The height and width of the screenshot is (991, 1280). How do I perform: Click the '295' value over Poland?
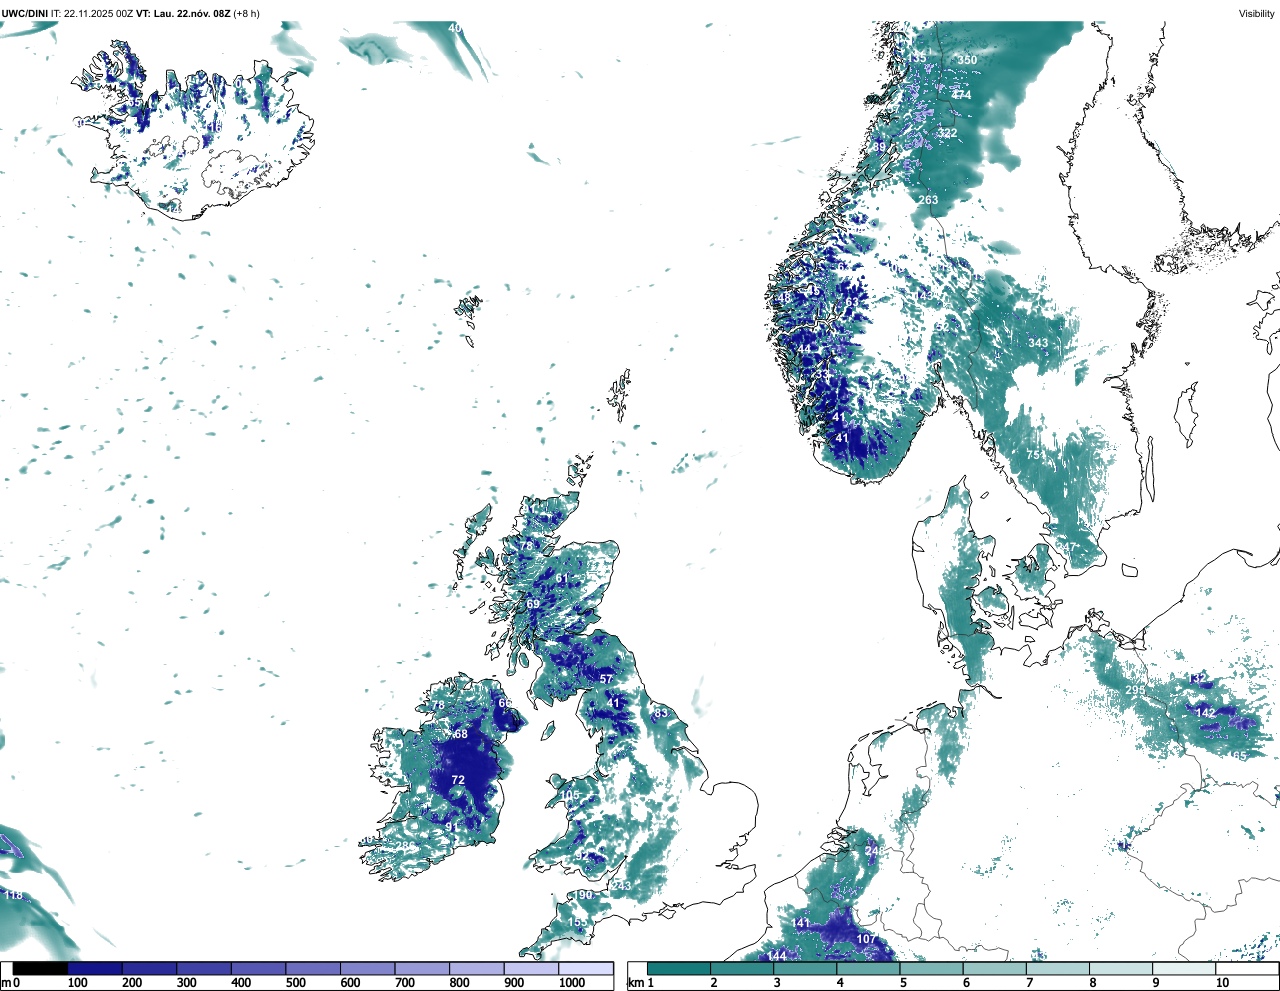click(x=1135, y=690)
